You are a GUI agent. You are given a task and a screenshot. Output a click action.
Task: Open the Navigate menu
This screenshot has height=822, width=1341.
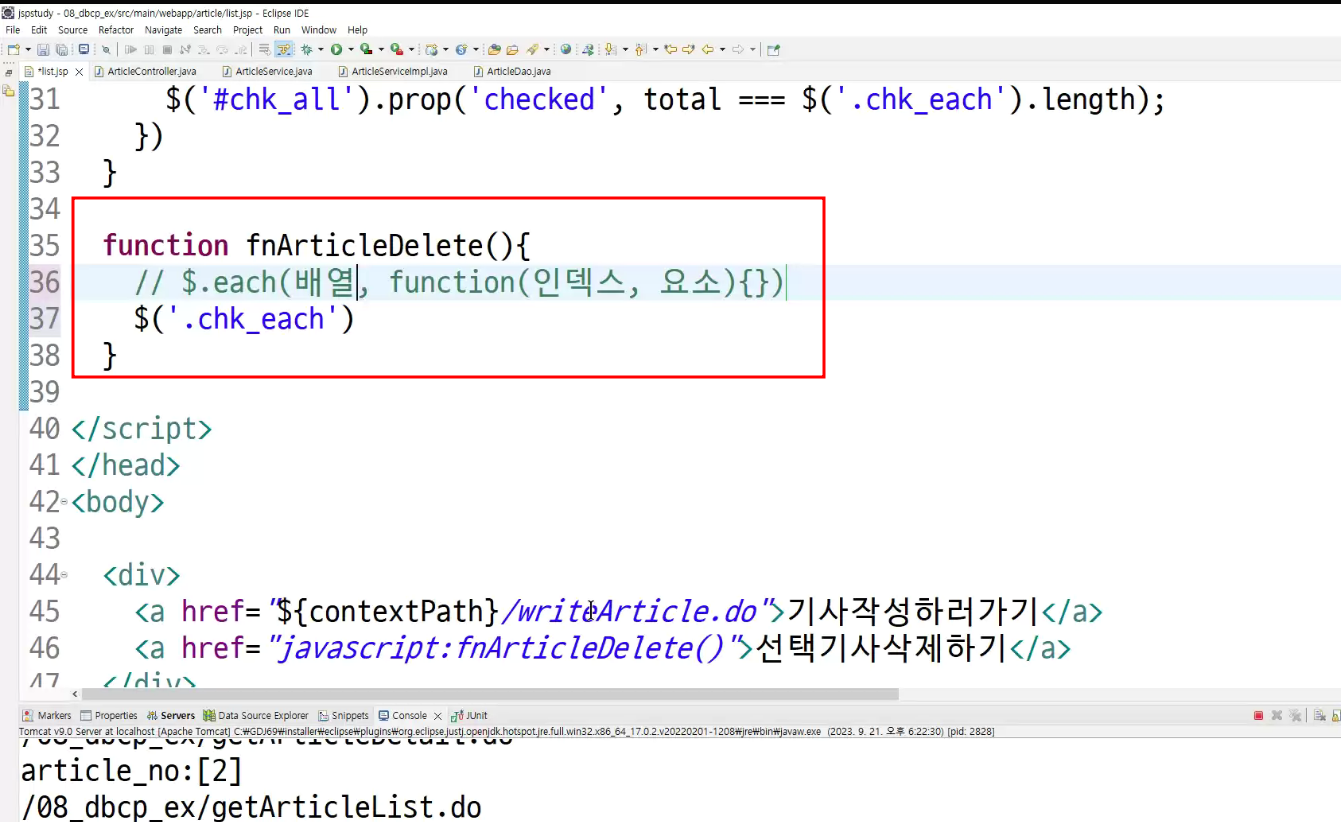coord(164,30)
